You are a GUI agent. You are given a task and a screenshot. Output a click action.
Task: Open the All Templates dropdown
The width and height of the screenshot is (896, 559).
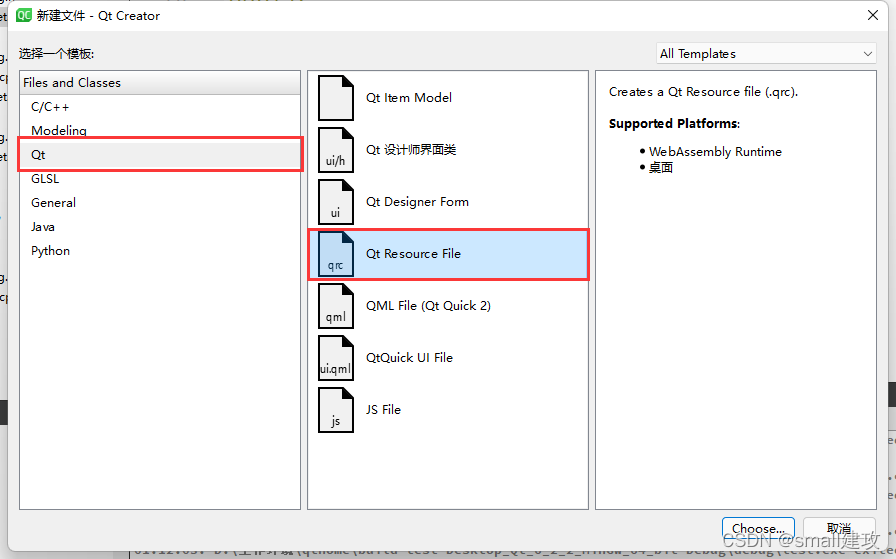pos(766,54)
